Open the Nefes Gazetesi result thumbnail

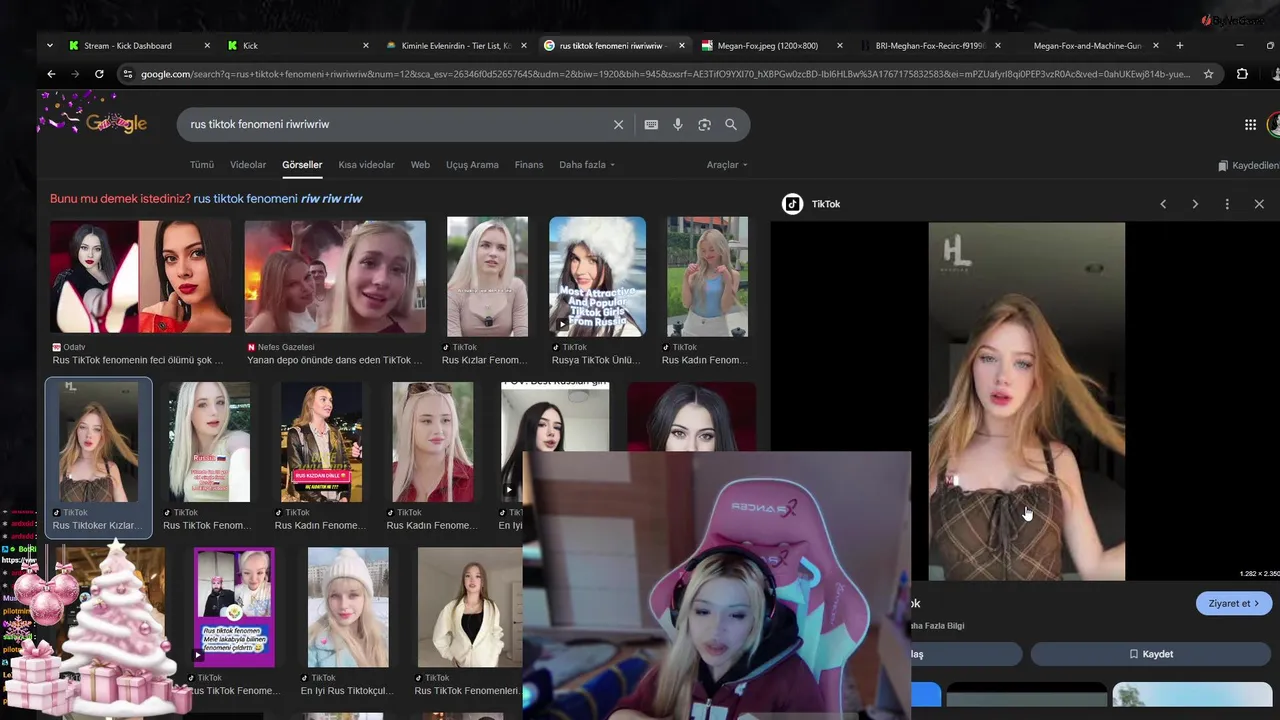pos(335,276)
